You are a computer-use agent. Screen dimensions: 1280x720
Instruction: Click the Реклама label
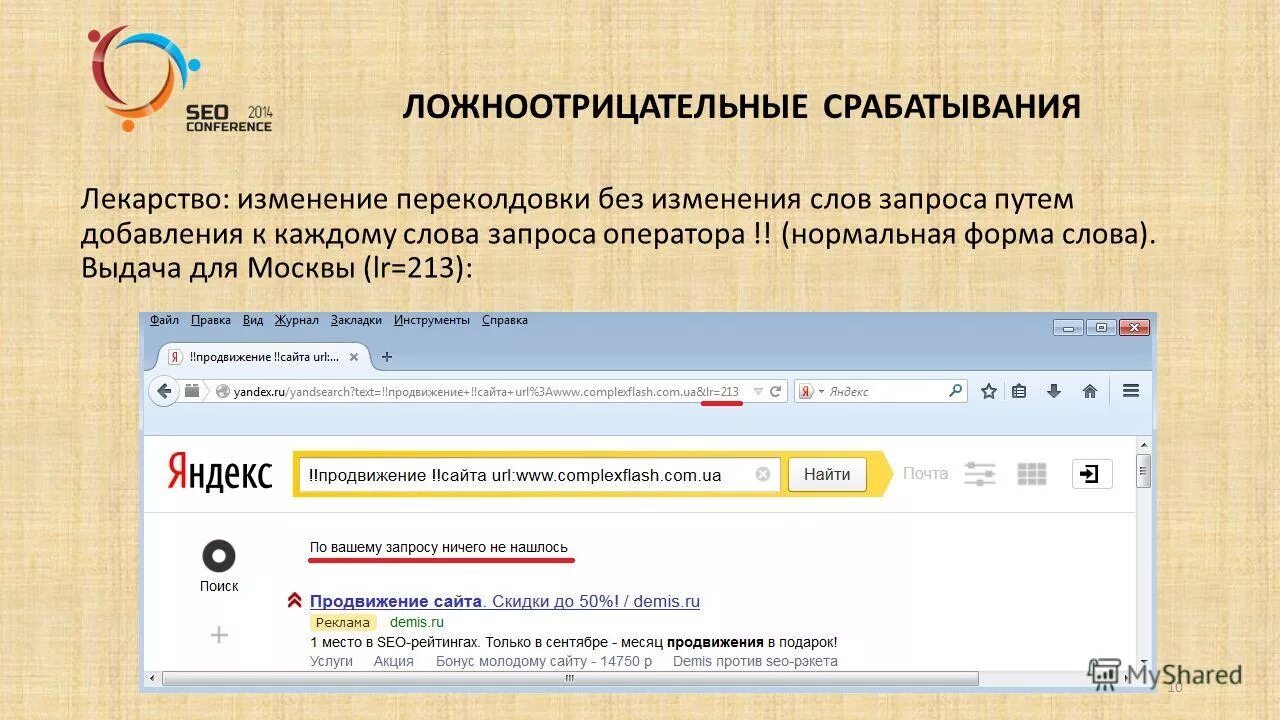point(343,622)
